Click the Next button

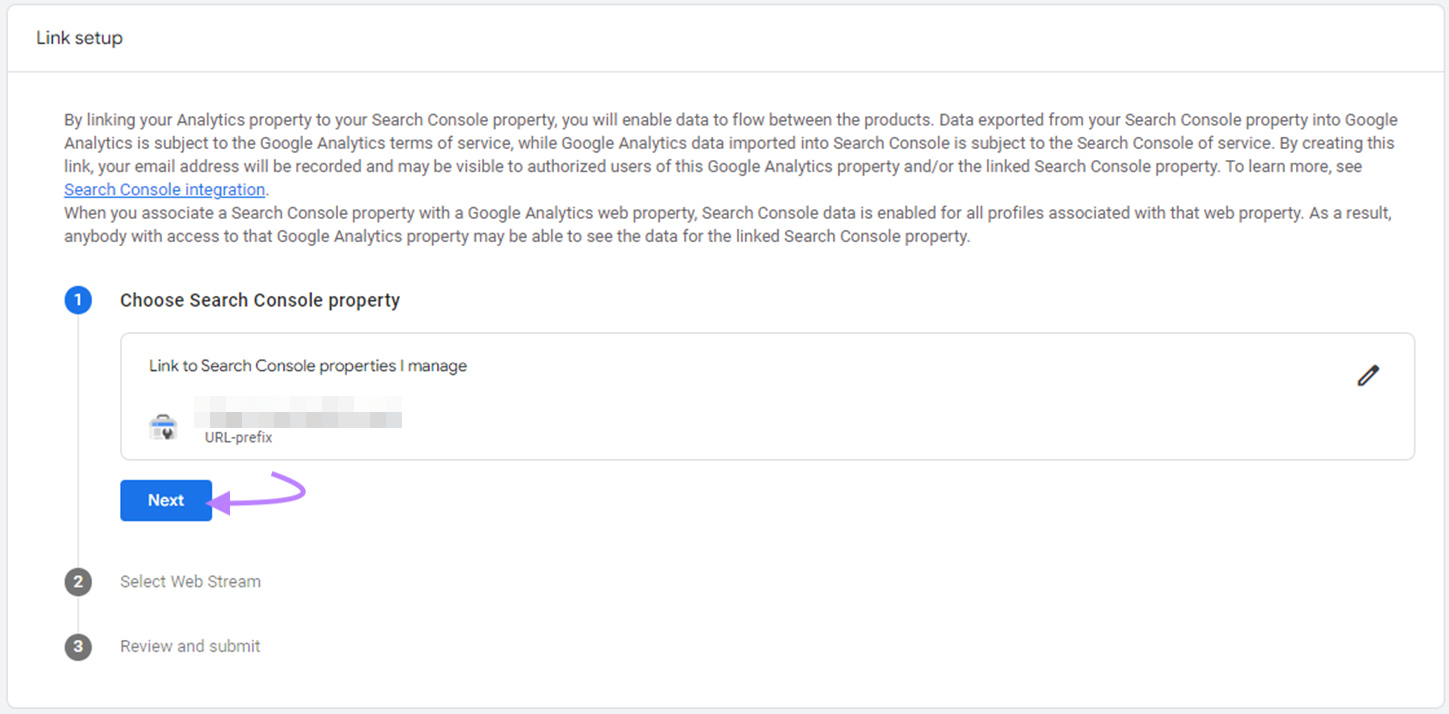[x=166, y=500]
